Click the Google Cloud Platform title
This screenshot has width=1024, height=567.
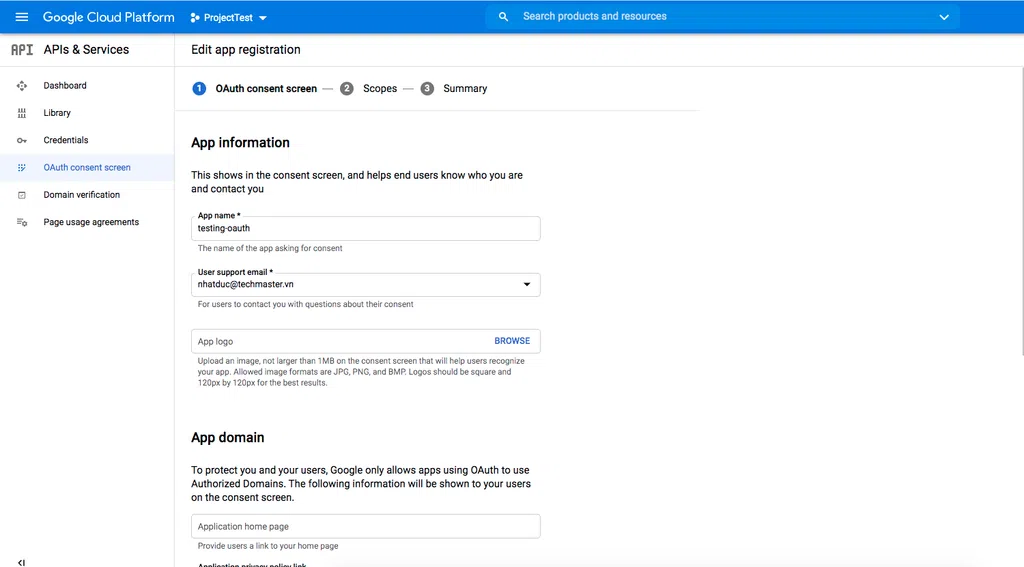[108, 18]
